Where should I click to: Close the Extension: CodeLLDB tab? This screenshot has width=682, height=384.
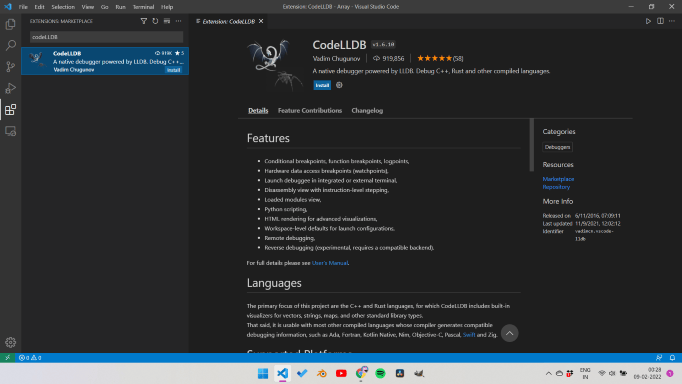click(x=261, y=21)
